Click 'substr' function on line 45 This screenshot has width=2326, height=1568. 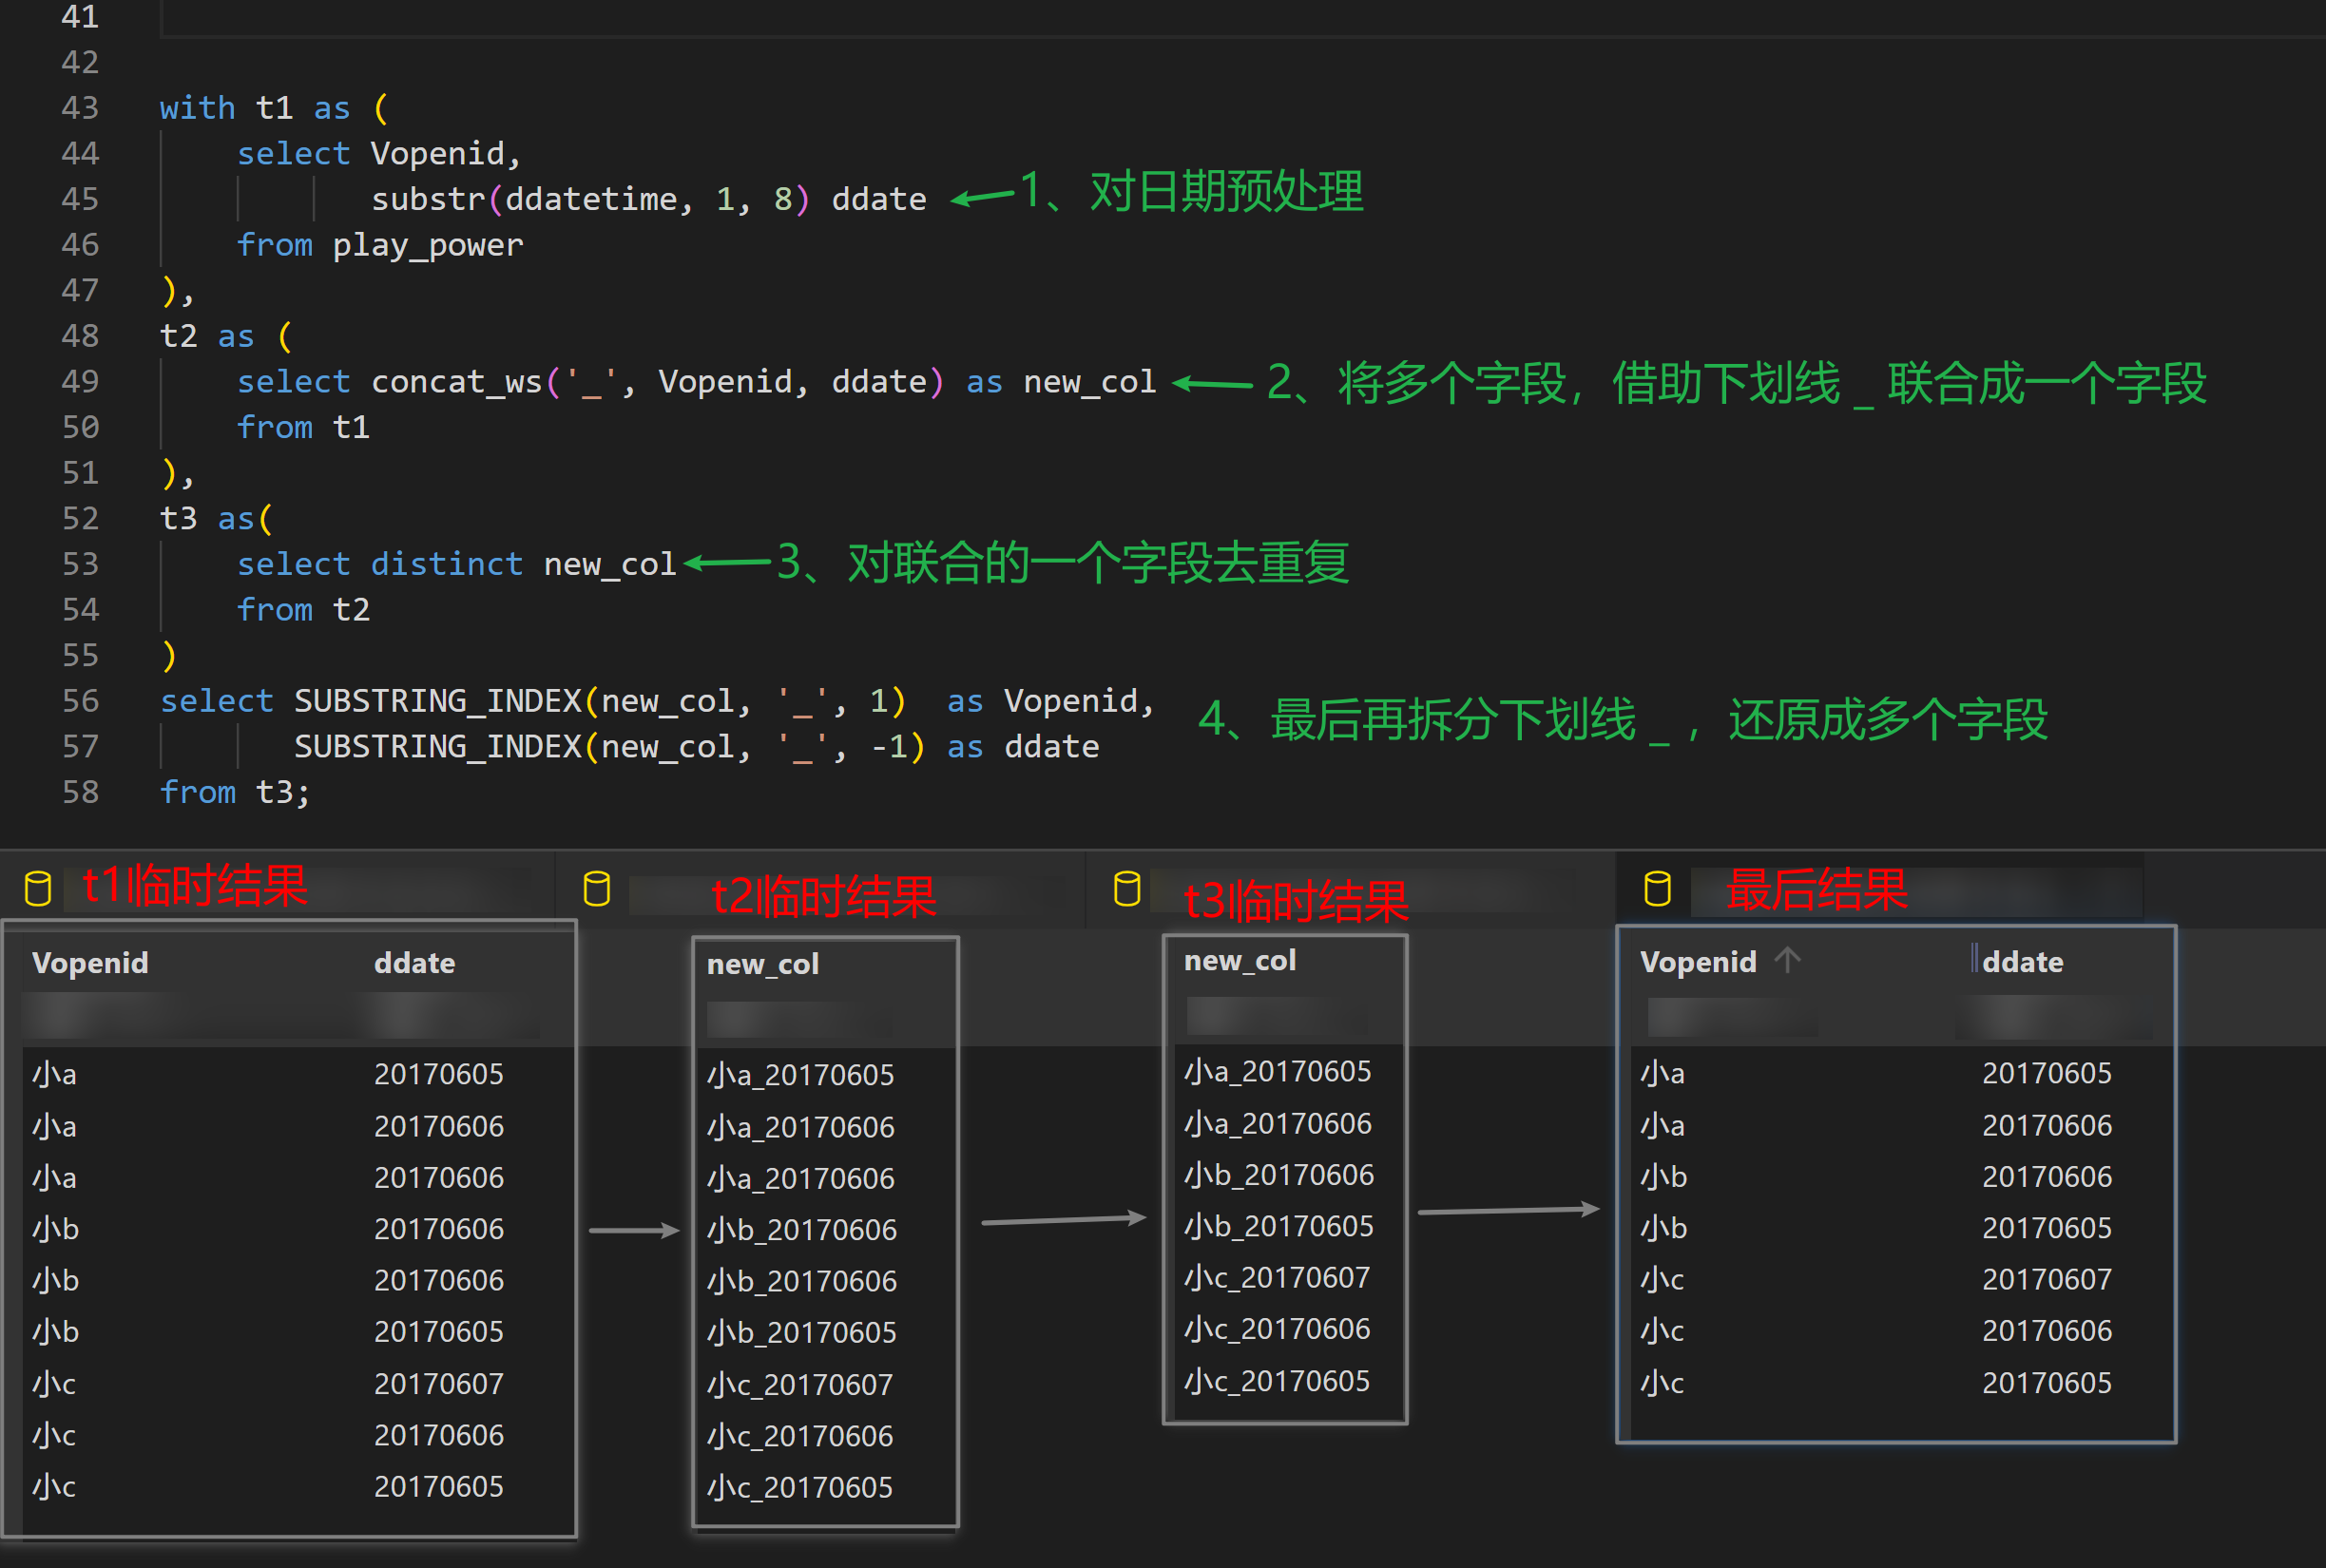click(429, 199)
